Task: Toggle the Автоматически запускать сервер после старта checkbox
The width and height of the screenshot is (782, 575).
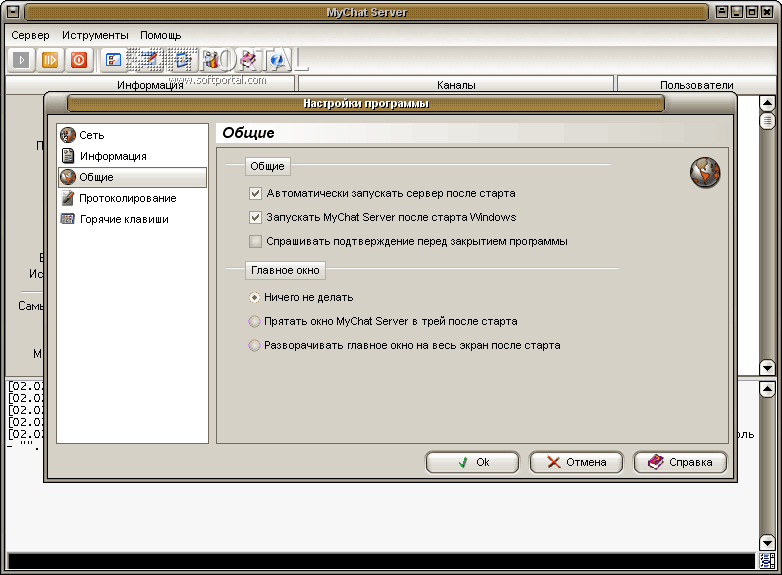Action: click(x=255, y=193)
